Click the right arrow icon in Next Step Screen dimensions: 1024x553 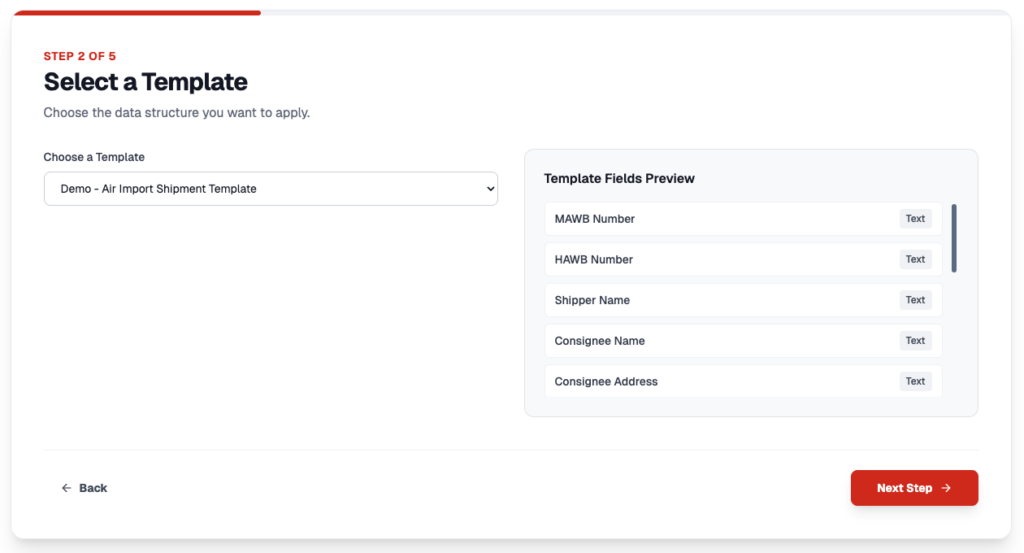(x=946, y=488)
